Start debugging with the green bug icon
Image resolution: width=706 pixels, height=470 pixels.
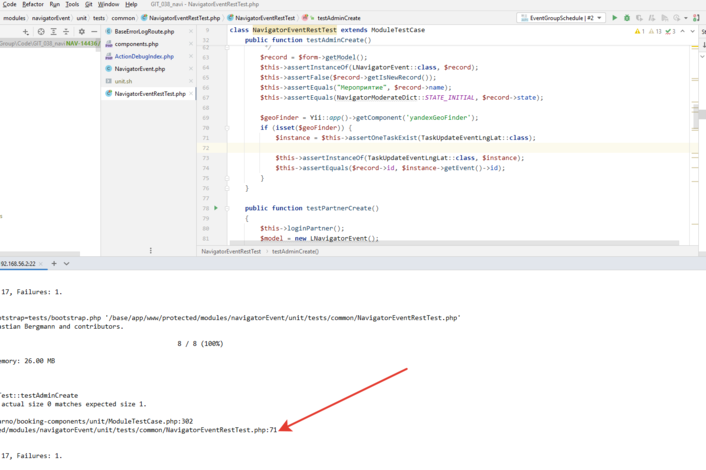627,18
